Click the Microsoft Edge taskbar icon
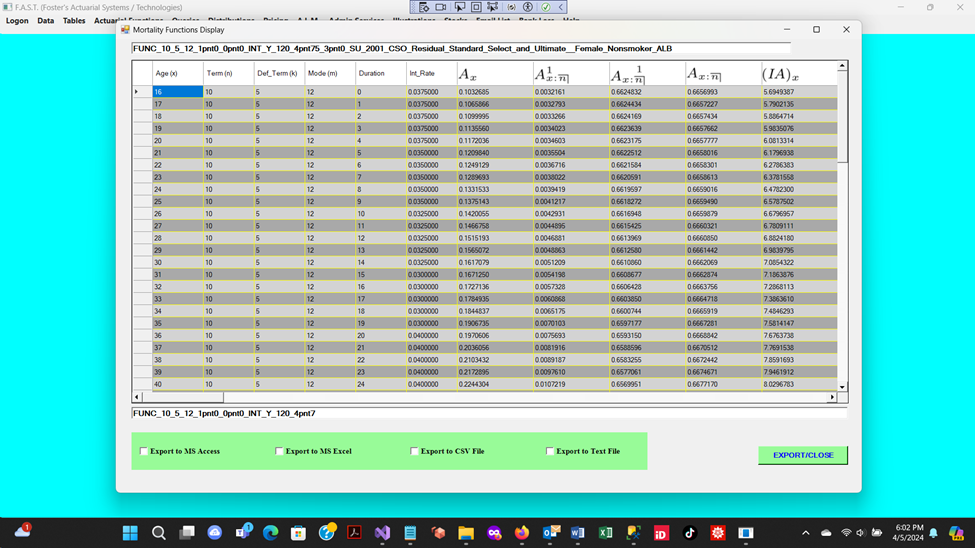 (x=271, y=533)
